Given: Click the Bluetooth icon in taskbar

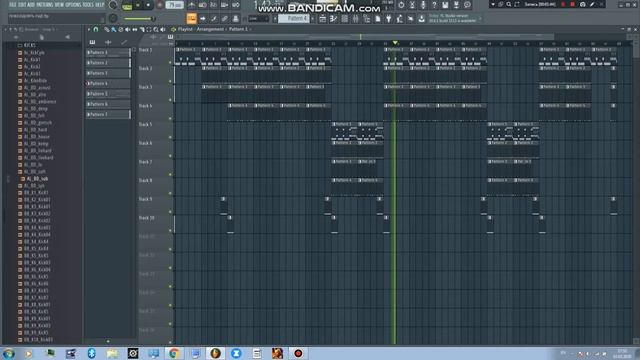Looking at the screenshot, I should (91, 353).
